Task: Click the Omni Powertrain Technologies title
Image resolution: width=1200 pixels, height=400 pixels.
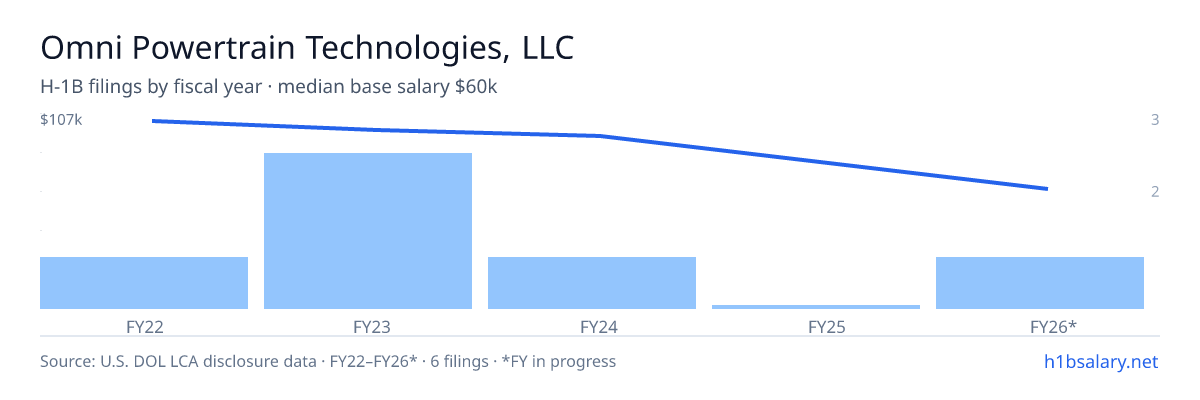Action: click(x=307, y=47)
